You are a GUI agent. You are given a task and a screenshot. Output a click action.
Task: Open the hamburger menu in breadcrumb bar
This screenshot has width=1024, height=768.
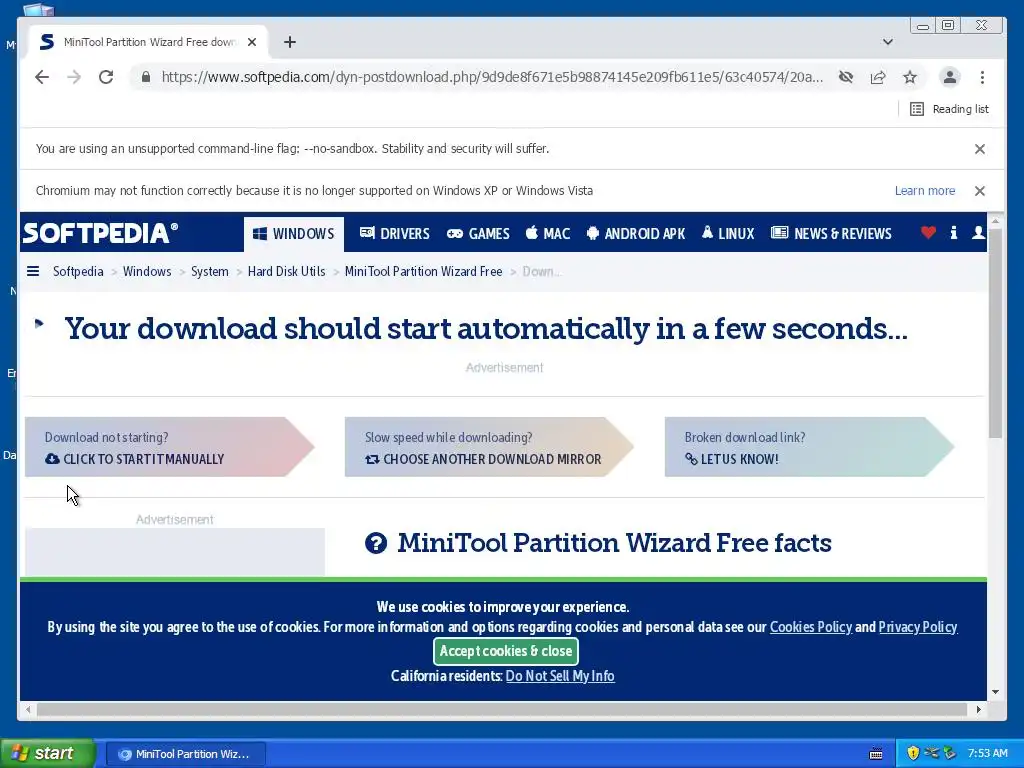33,271
